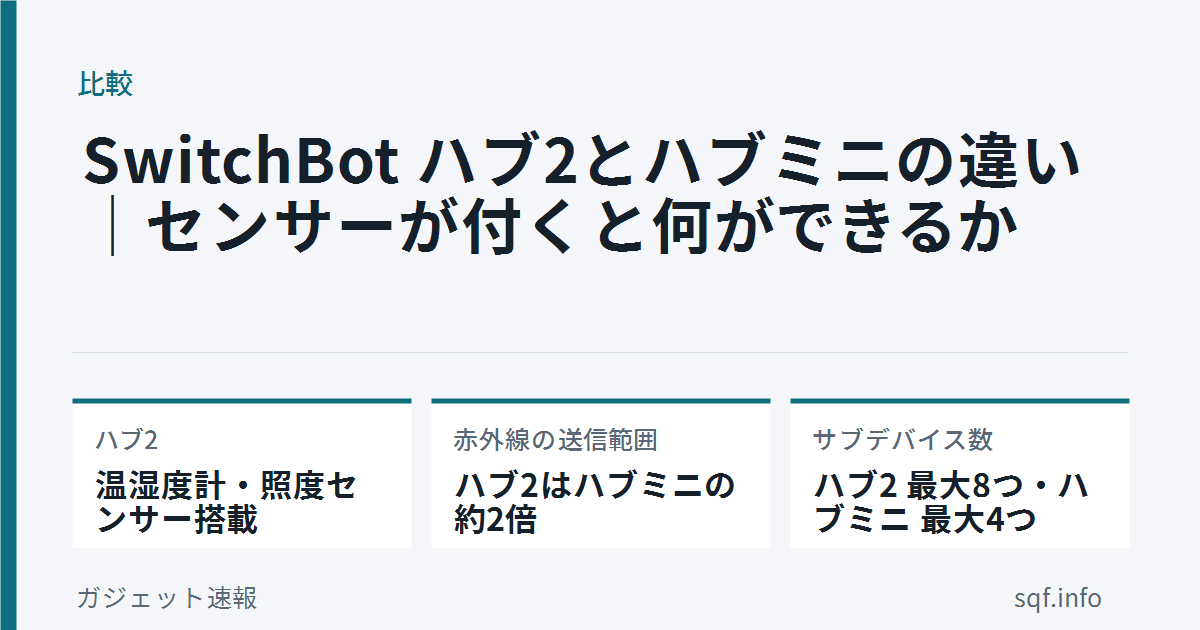Select the ハブ2 card
Image resolution: width=1200 pixels, height=630 pixels.
(242, 473)
